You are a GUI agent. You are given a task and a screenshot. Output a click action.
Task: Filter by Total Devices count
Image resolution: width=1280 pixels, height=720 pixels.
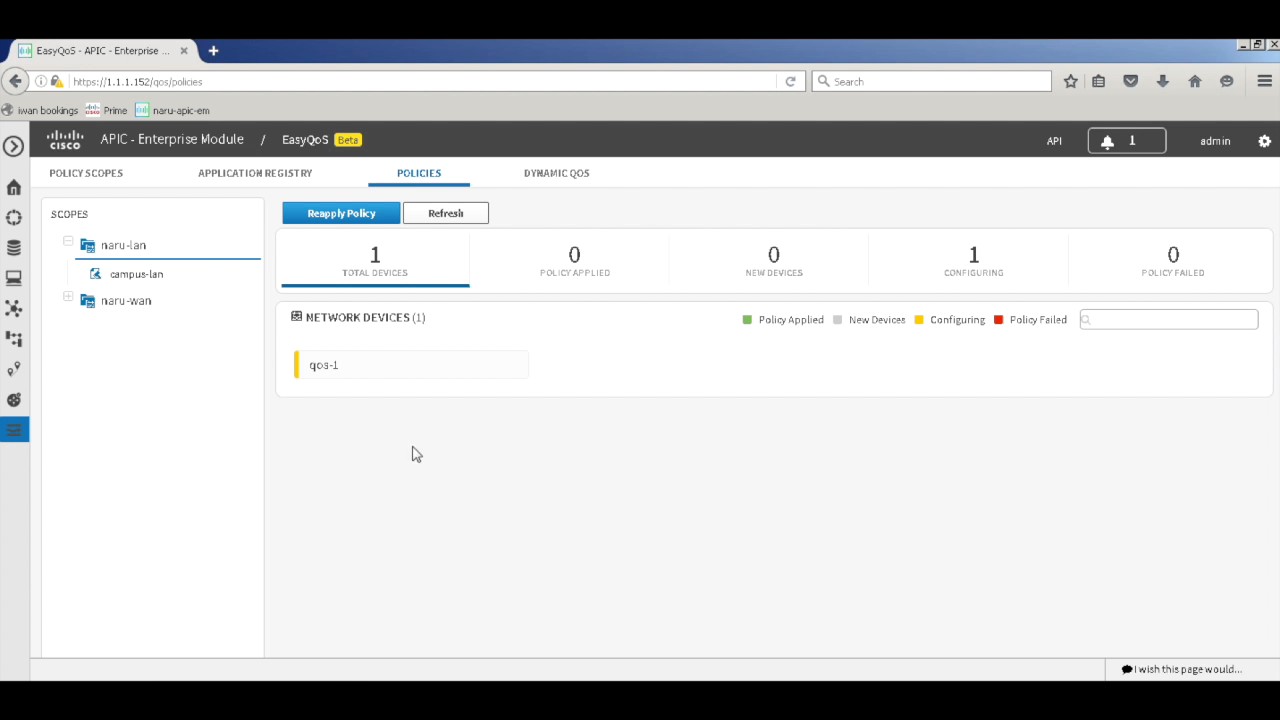tap(375, 261)
